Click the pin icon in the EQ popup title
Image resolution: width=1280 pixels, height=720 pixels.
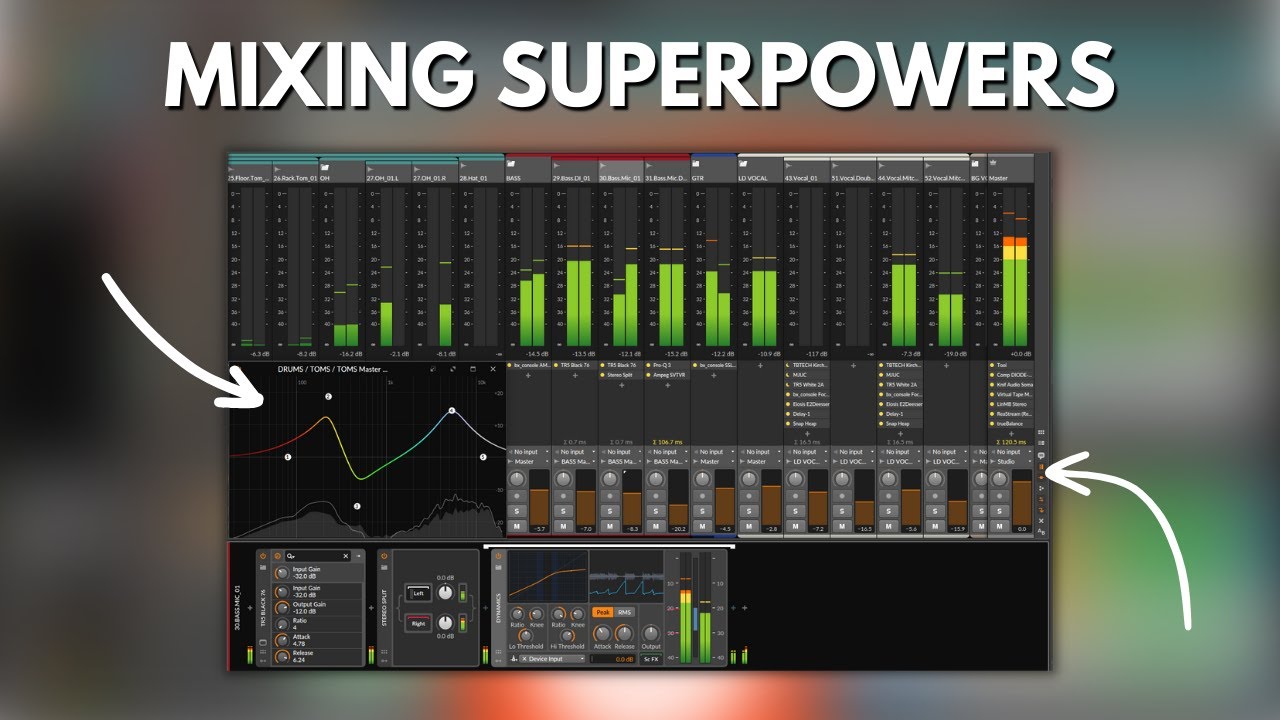[433, 369]
